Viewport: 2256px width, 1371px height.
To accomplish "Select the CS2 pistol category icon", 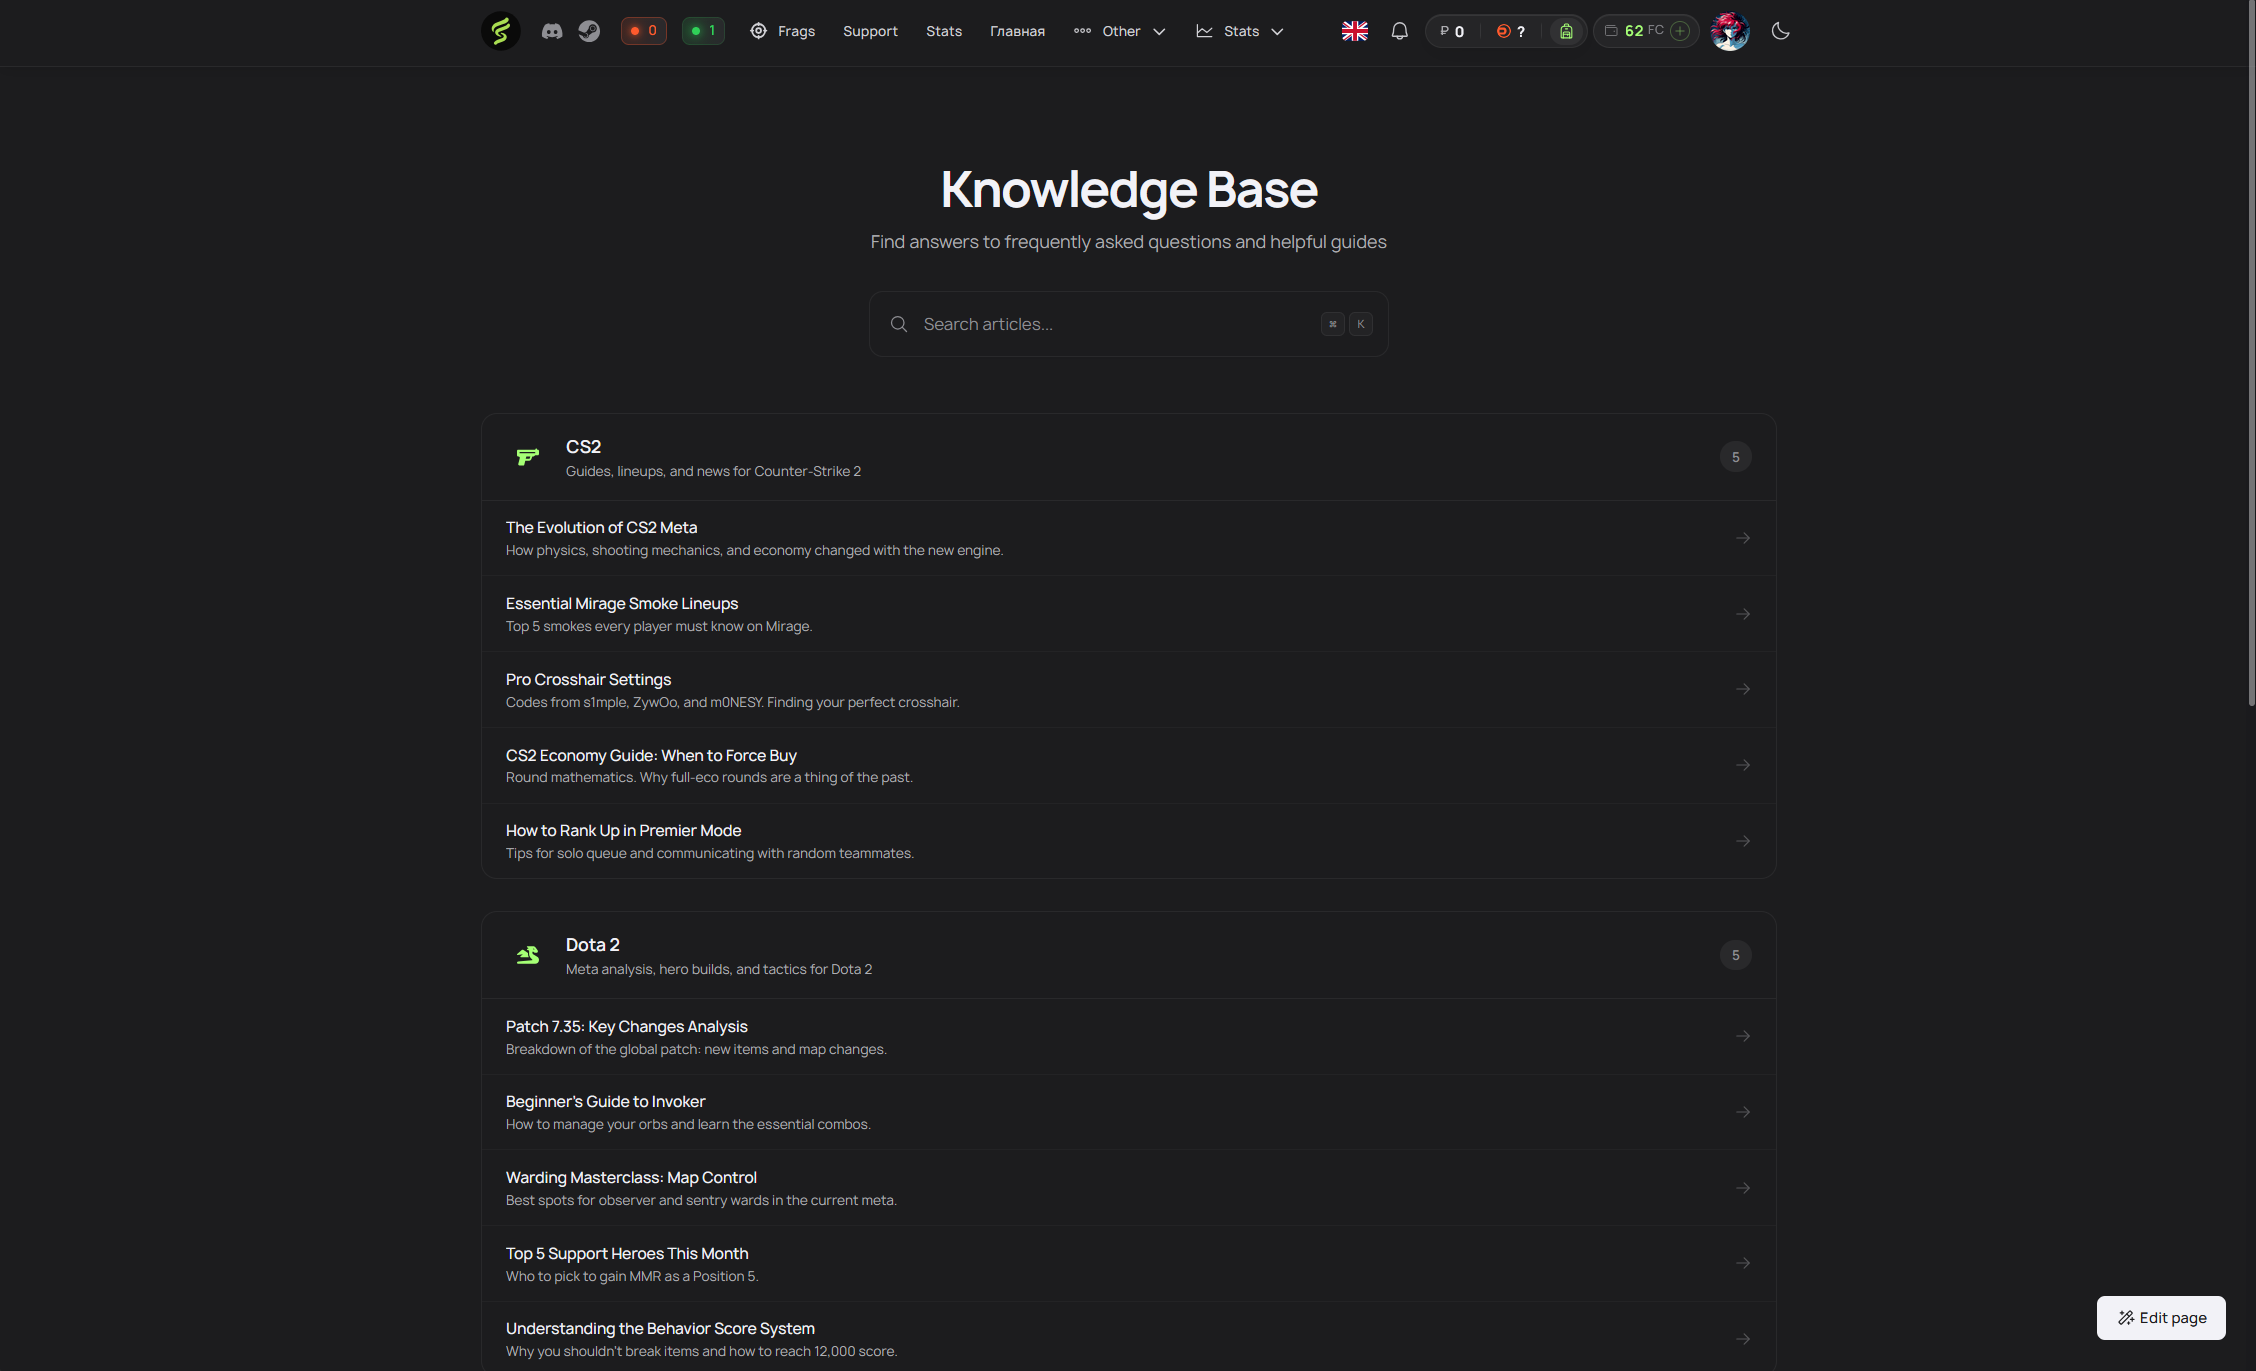I will point(527,457).
